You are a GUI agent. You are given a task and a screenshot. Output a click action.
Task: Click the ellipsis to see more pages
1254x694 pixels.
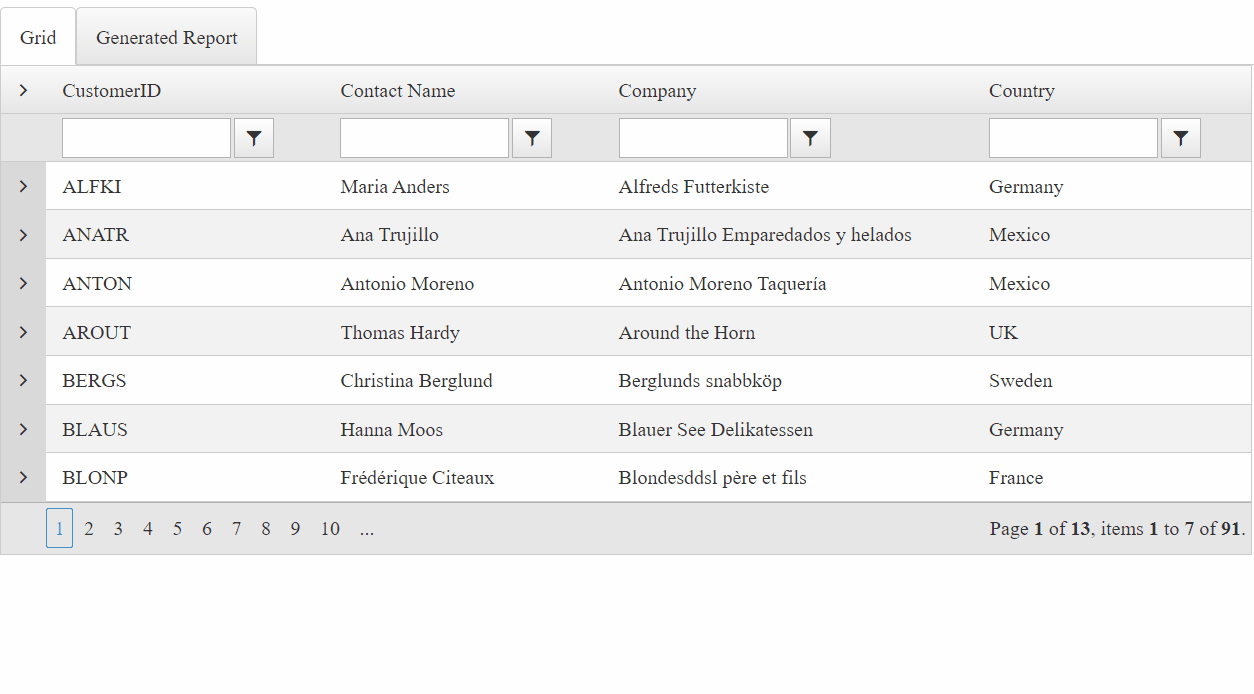pyautogui.click(x=366, y=528)
